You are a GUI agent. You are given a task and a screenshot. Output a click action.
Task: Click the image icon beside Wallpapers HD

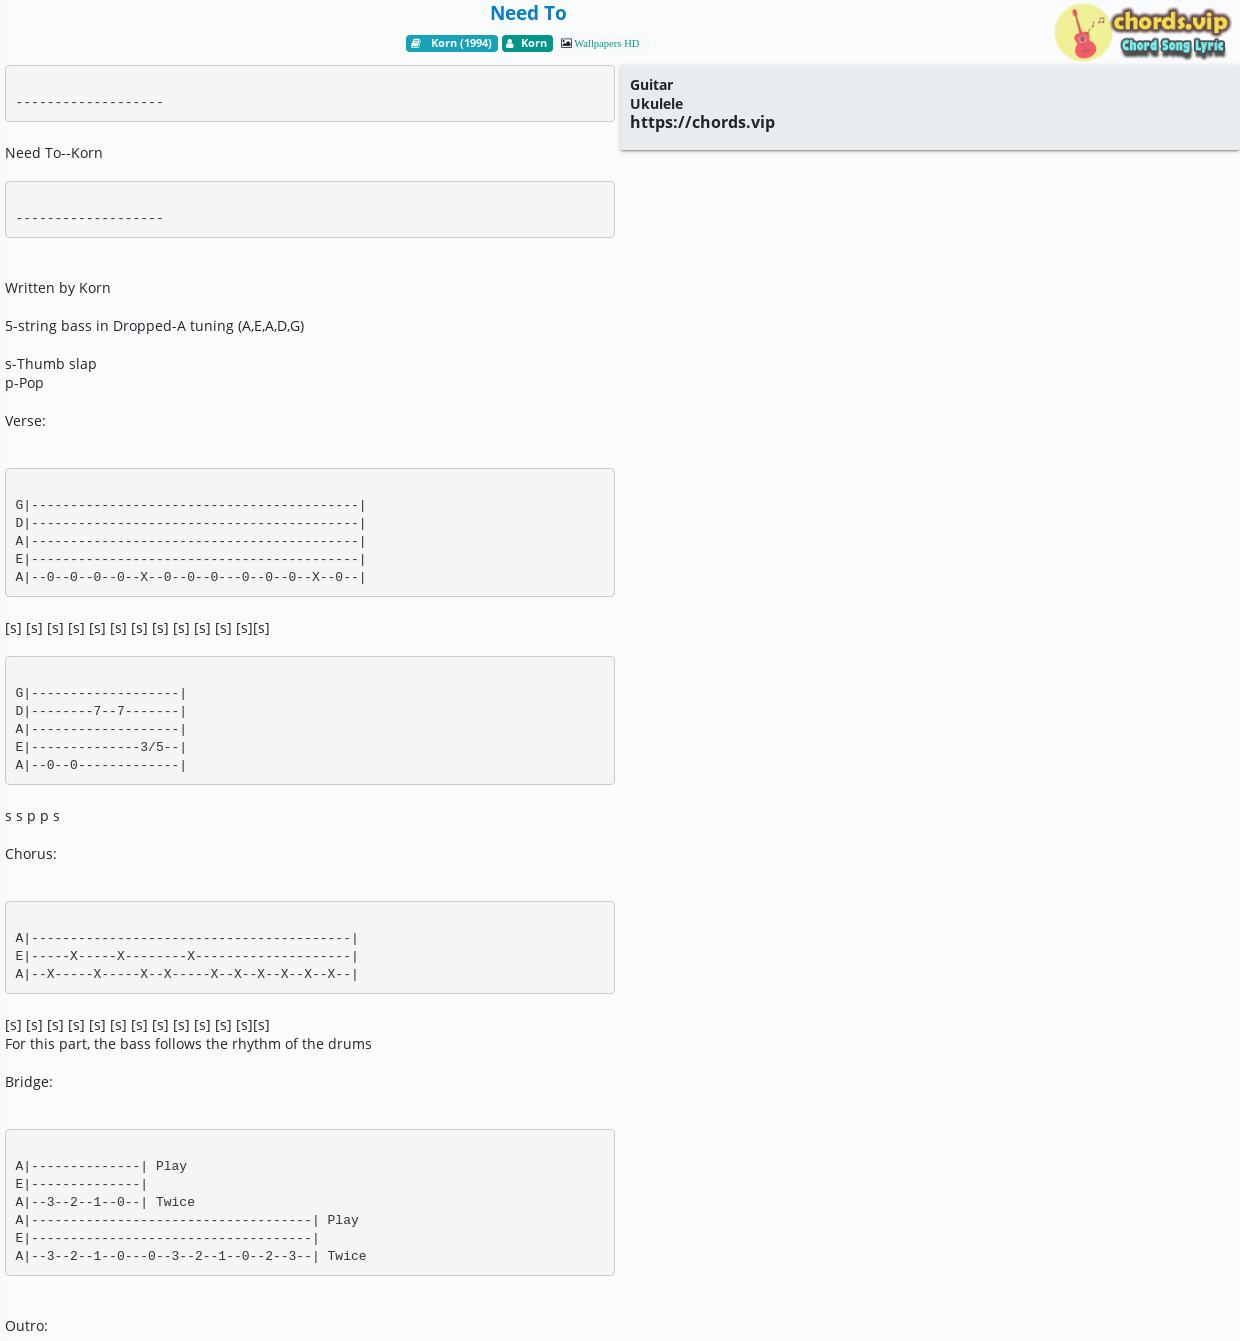(x=566, y=43)
